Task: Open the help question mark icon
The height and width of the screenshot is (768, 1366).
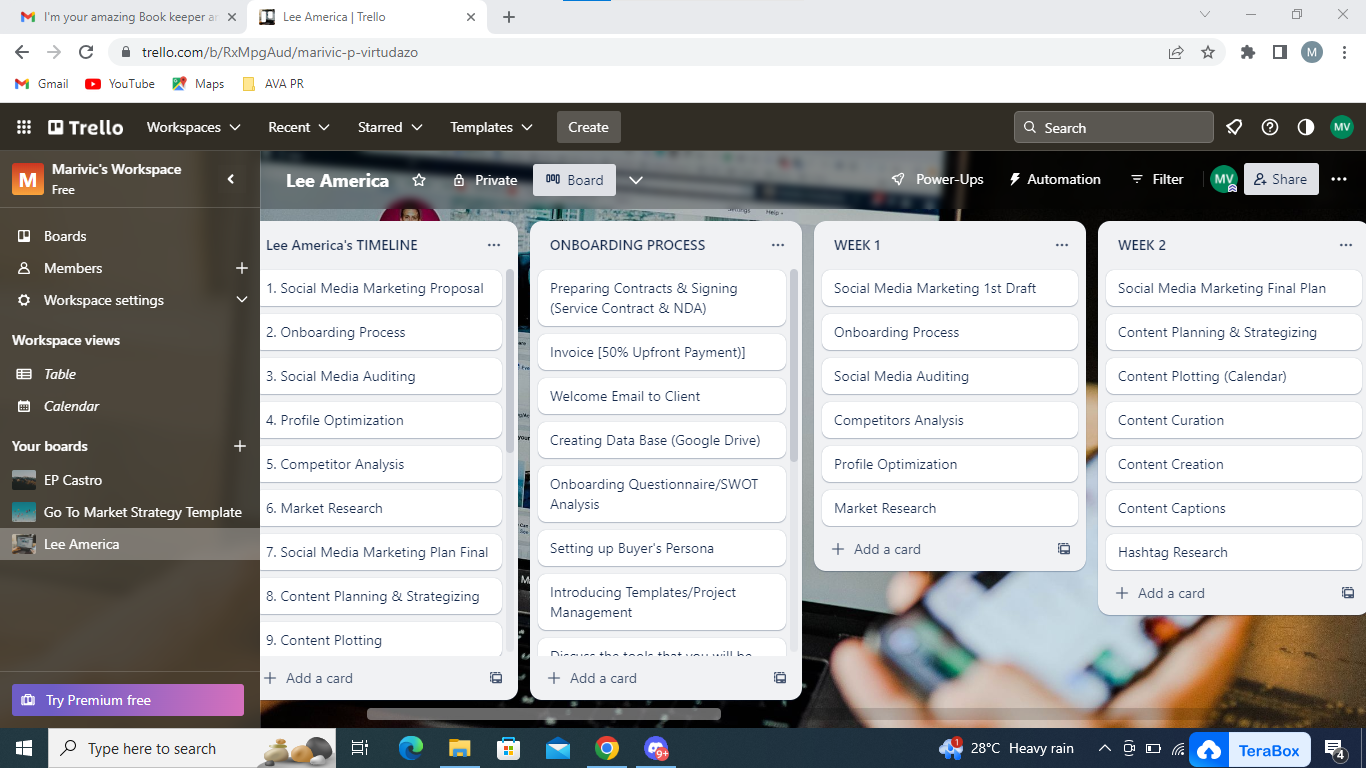Action: [x=1270, y=127]
